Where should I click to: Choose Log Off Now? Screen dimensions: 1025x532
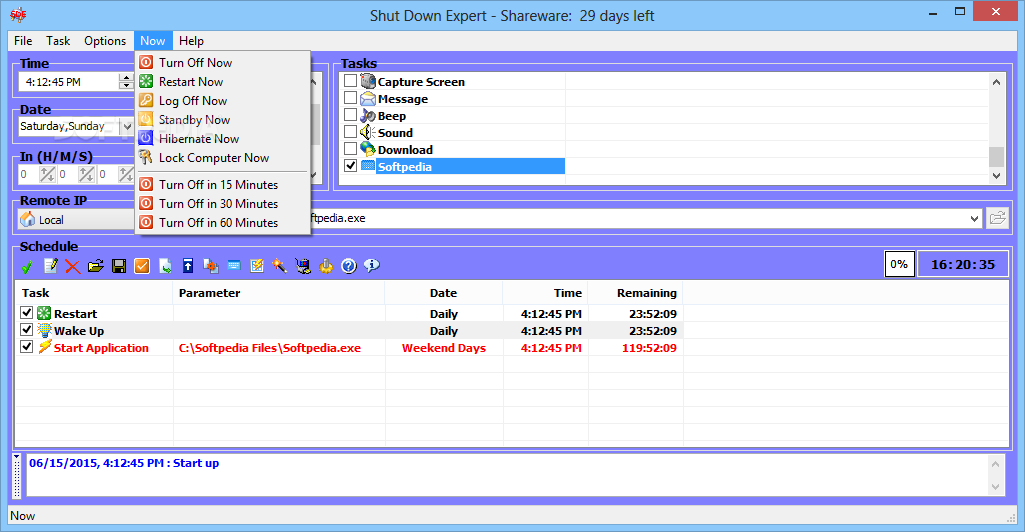[222, 101]
